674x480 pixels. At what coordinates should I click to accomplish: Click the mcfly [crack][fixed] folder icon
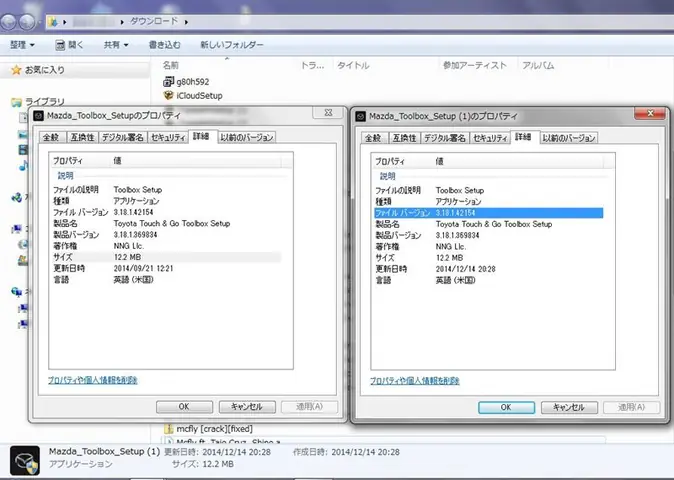167,428
